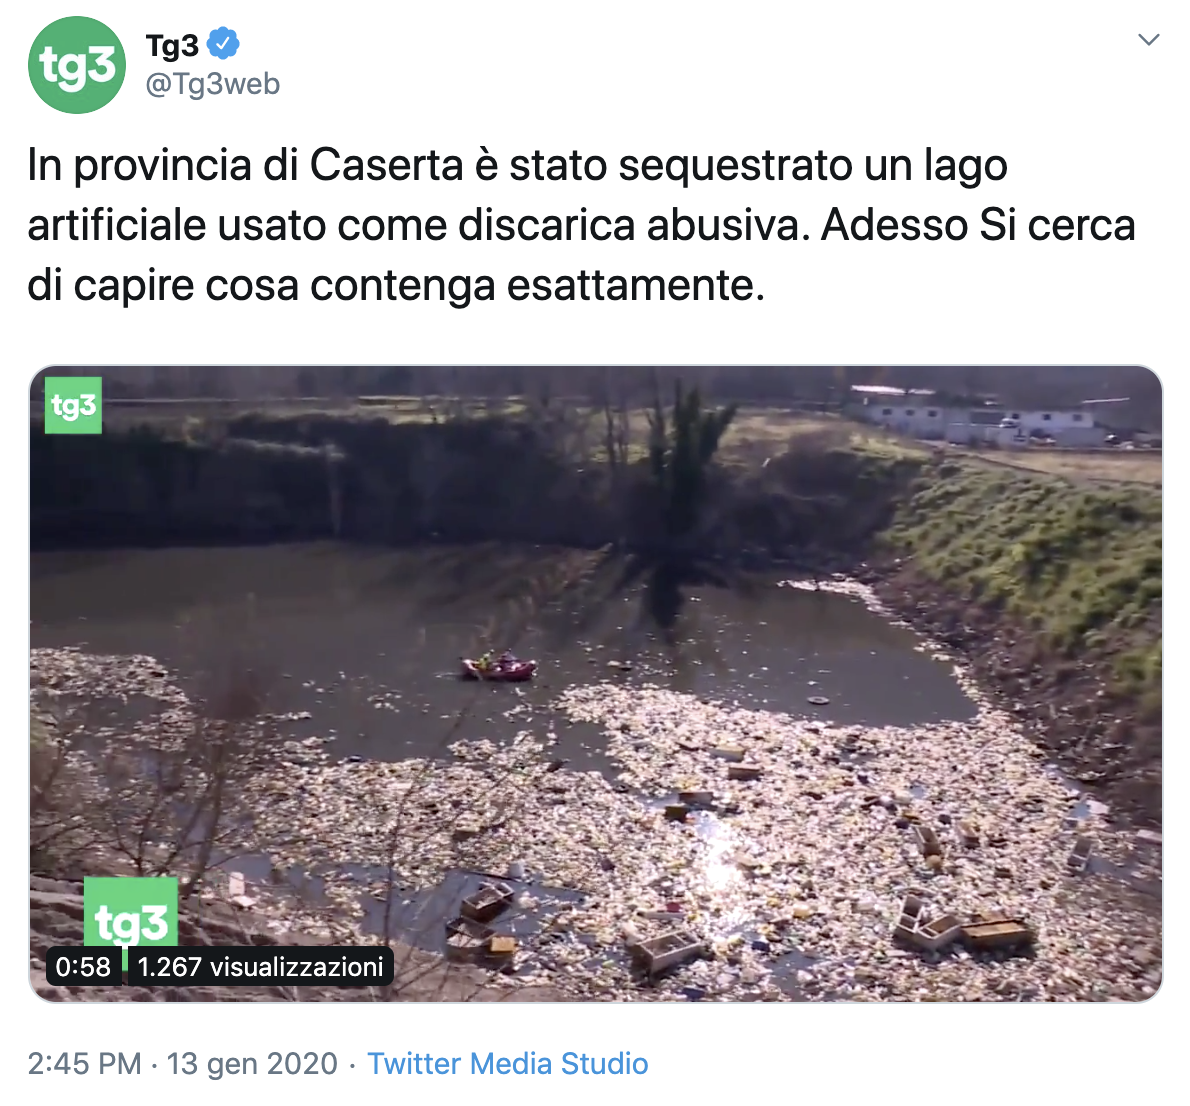Image resolution: width=1190 pixels, height=1106 pixels.
Task: Select the word Caserta in the tweet text
Action: [386, 165]
